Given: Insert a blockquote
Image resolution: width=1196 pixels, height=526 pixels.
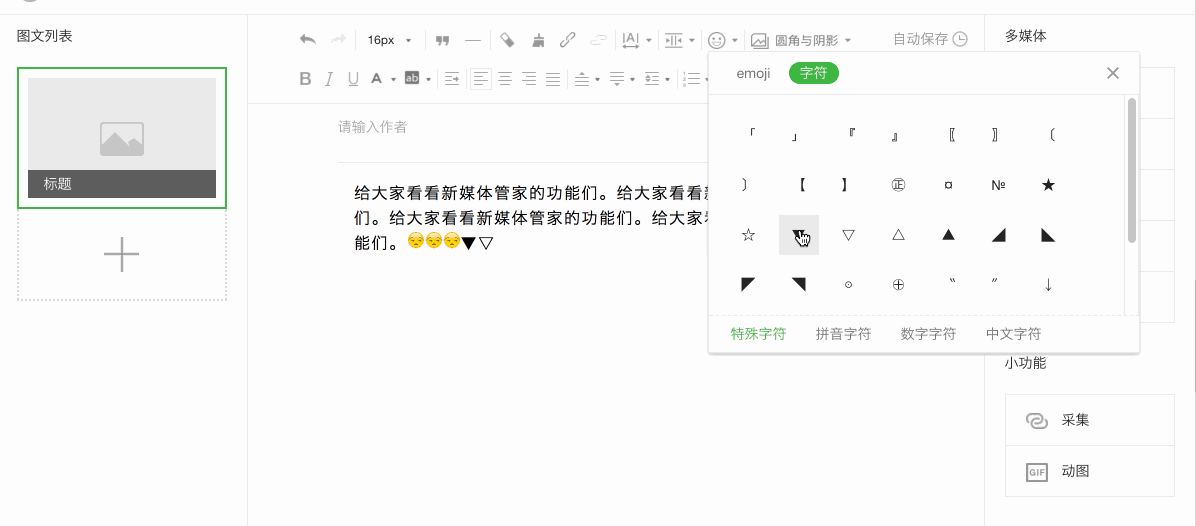Looking at the screenshot, I should tap(442, 40).
